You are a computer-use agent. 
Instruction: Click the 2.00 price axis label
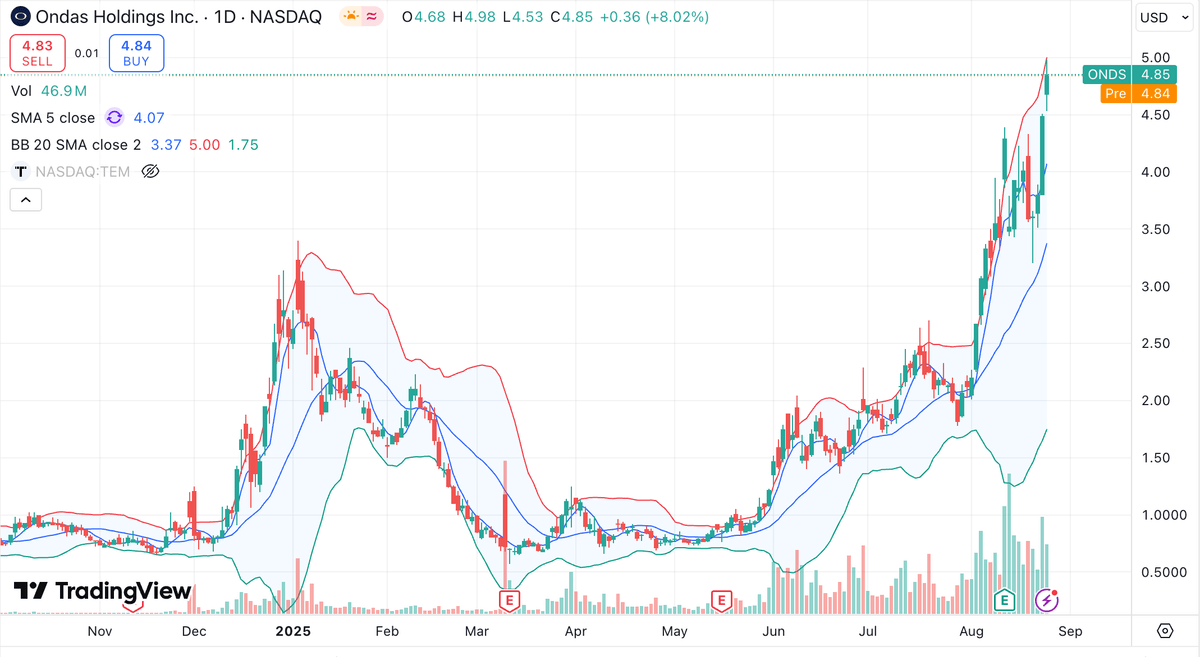(1154, 401)
